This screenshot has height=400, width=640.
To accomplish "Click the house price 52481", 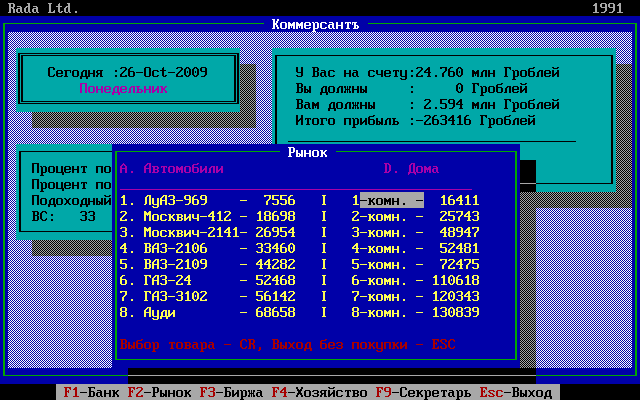I will pos(460,248).
